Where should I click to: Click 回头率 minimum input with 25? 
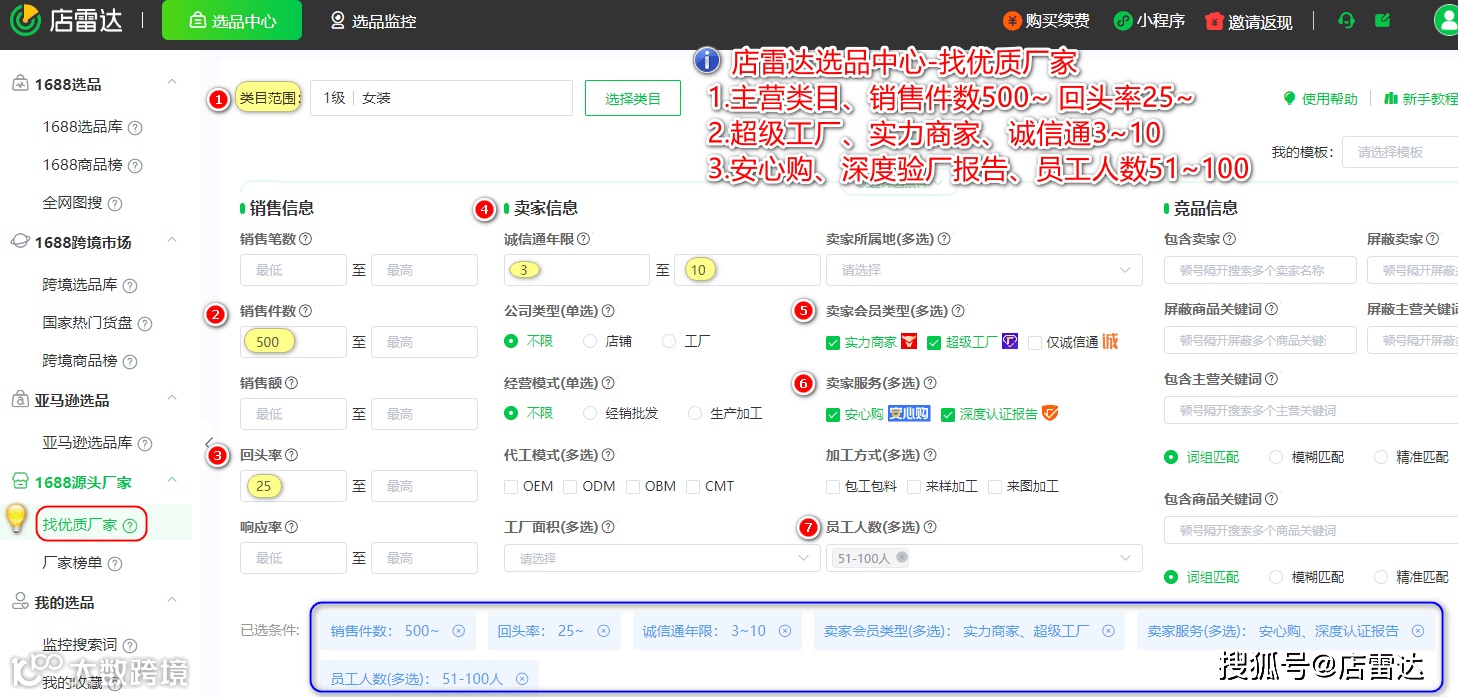click(x=293, y=485)
